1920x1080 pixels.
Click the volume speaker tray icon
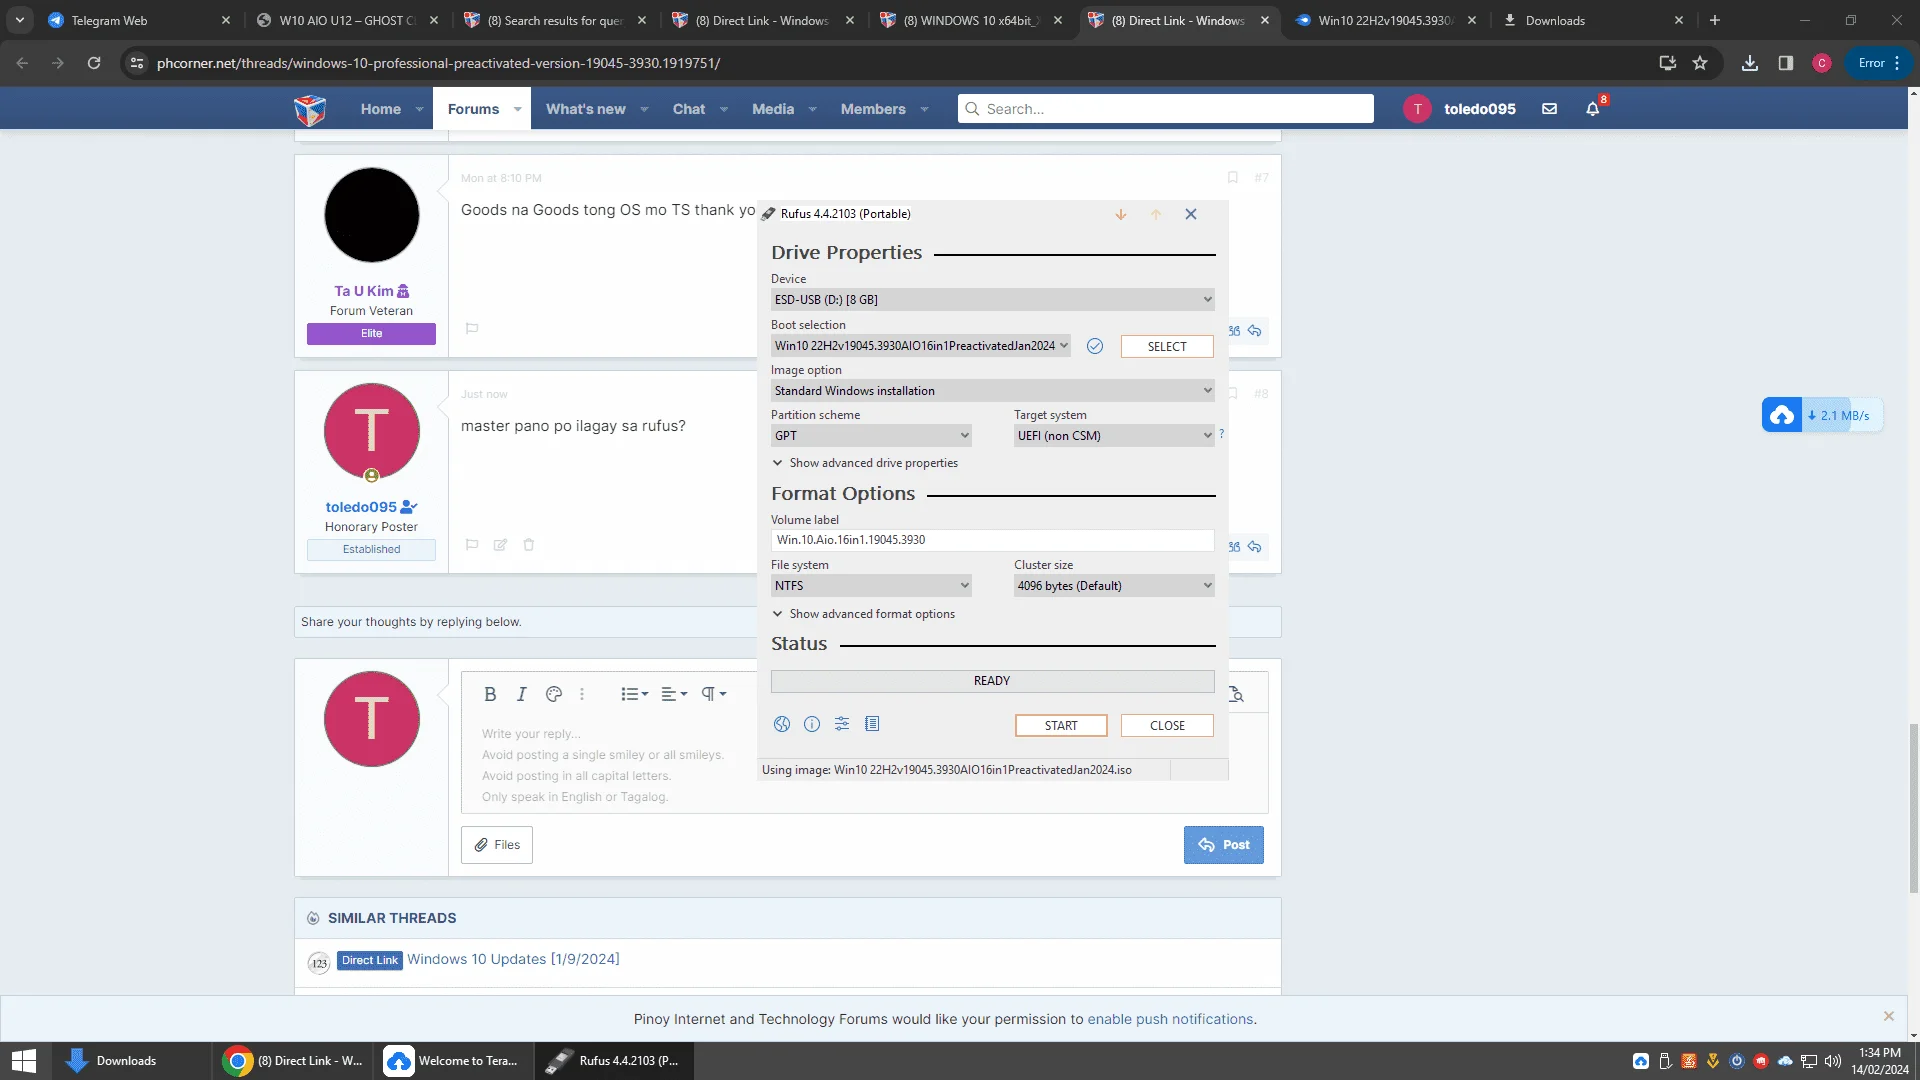1833,1061
